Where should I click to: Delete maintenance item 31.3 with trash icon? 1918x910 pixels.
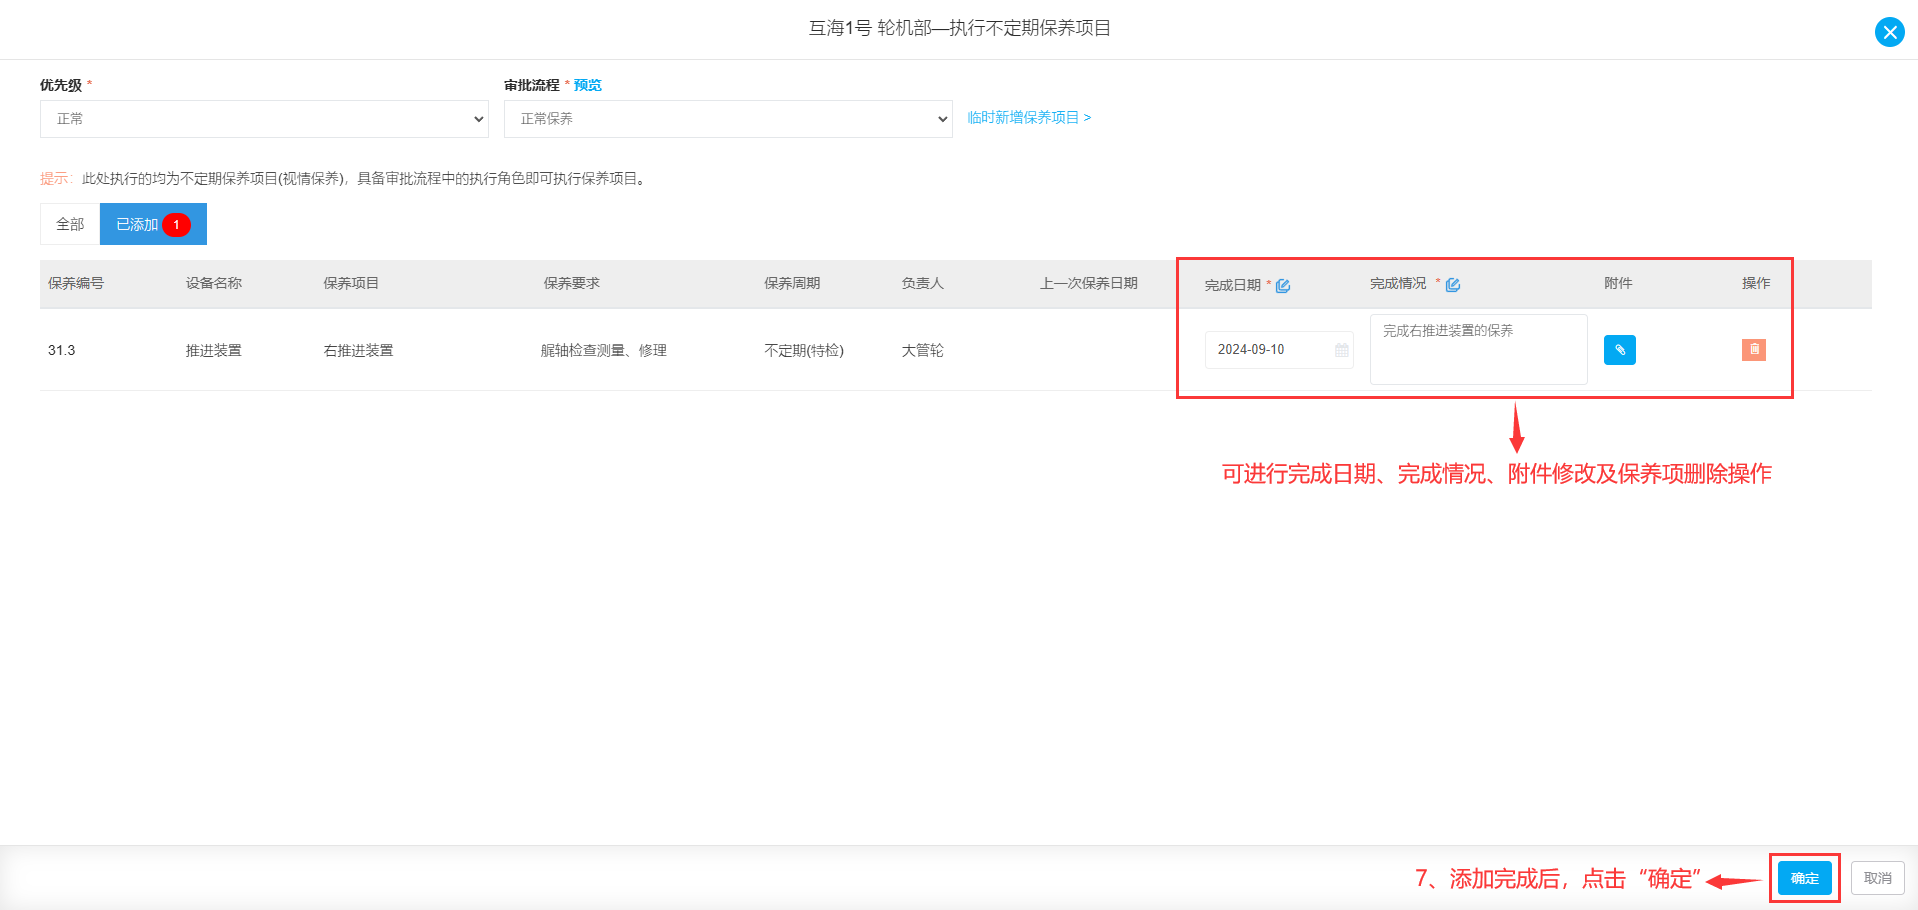1754,350
